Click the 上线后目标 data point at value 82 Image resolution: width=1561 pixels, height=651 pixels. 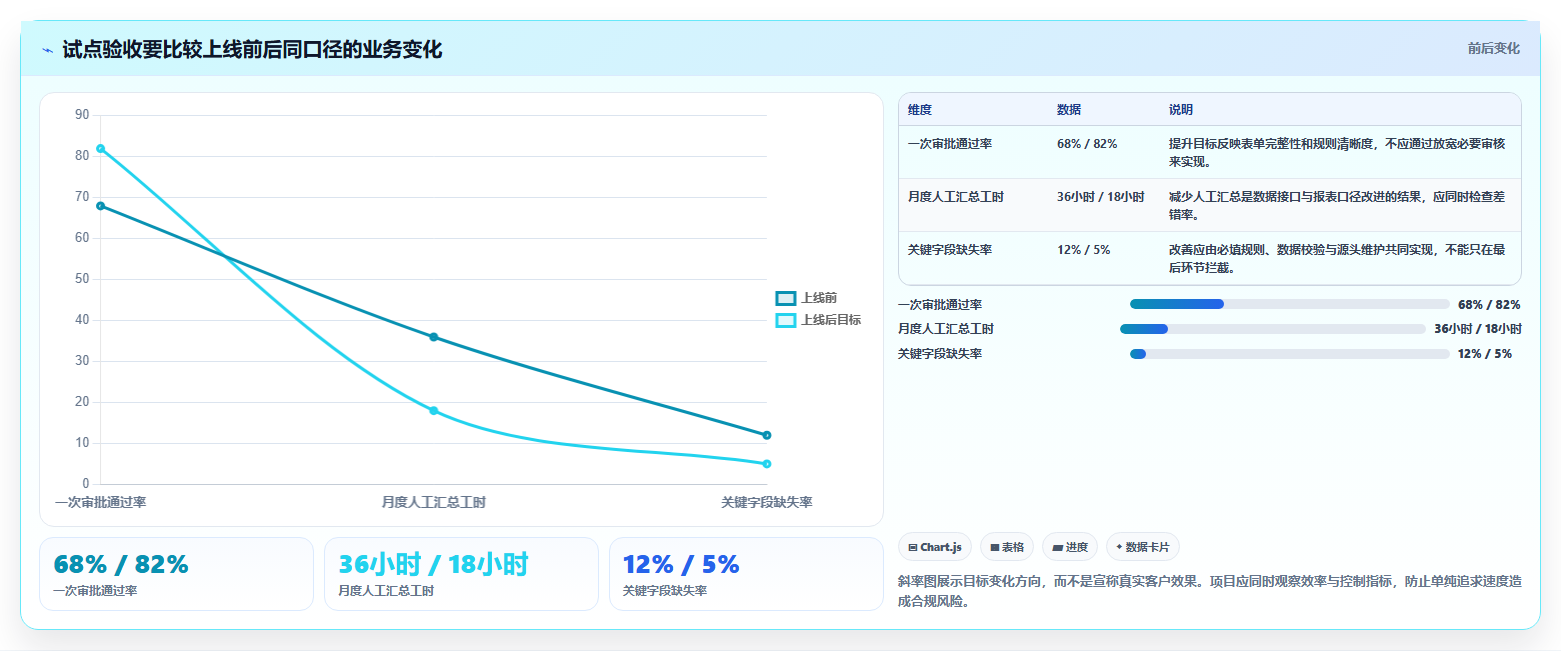(x=100, y=149)
